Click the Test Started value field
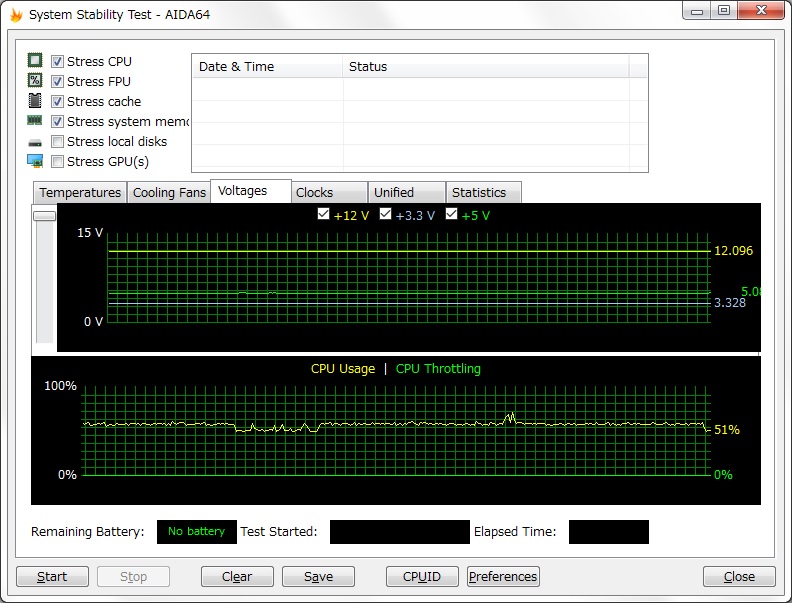The image size is (792, 603). coord(400,532)
